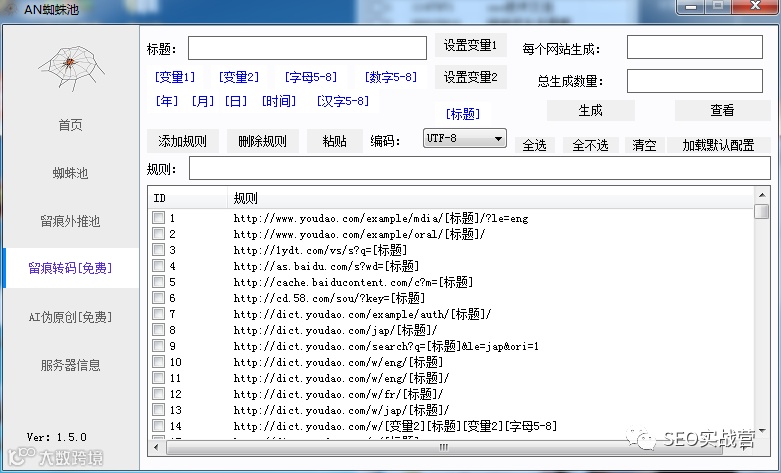Check the checkbox for rule 6

(x=158, y=297)
